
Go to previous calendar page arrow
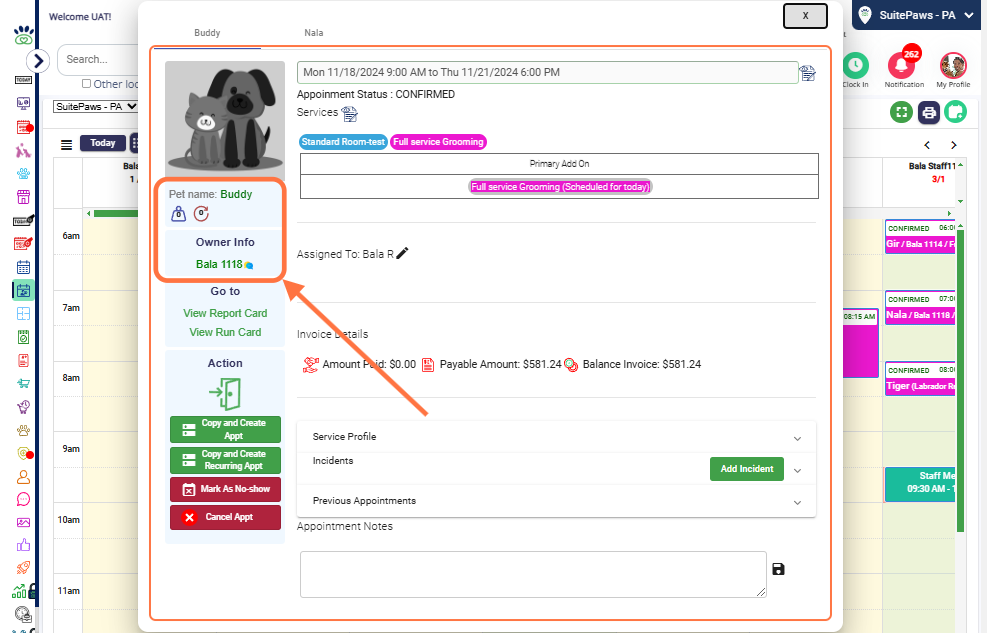coord(927,145)
